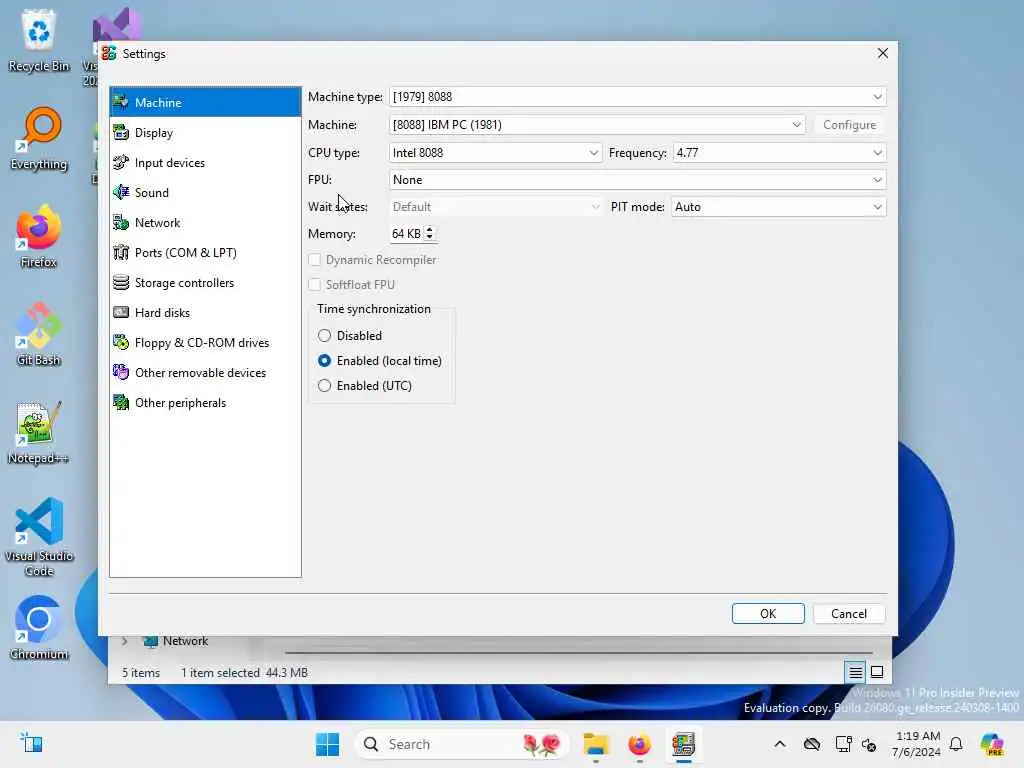
Task: Open the notification bell in system tray
Action: (956, 744)
